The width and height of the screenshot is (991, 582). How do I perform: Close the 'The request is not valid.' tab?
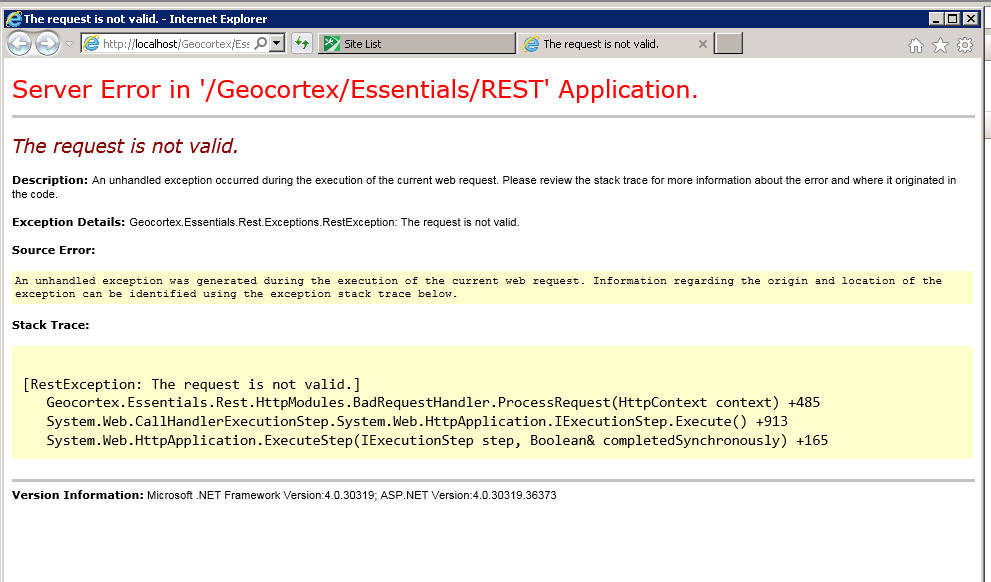(702, 44)
